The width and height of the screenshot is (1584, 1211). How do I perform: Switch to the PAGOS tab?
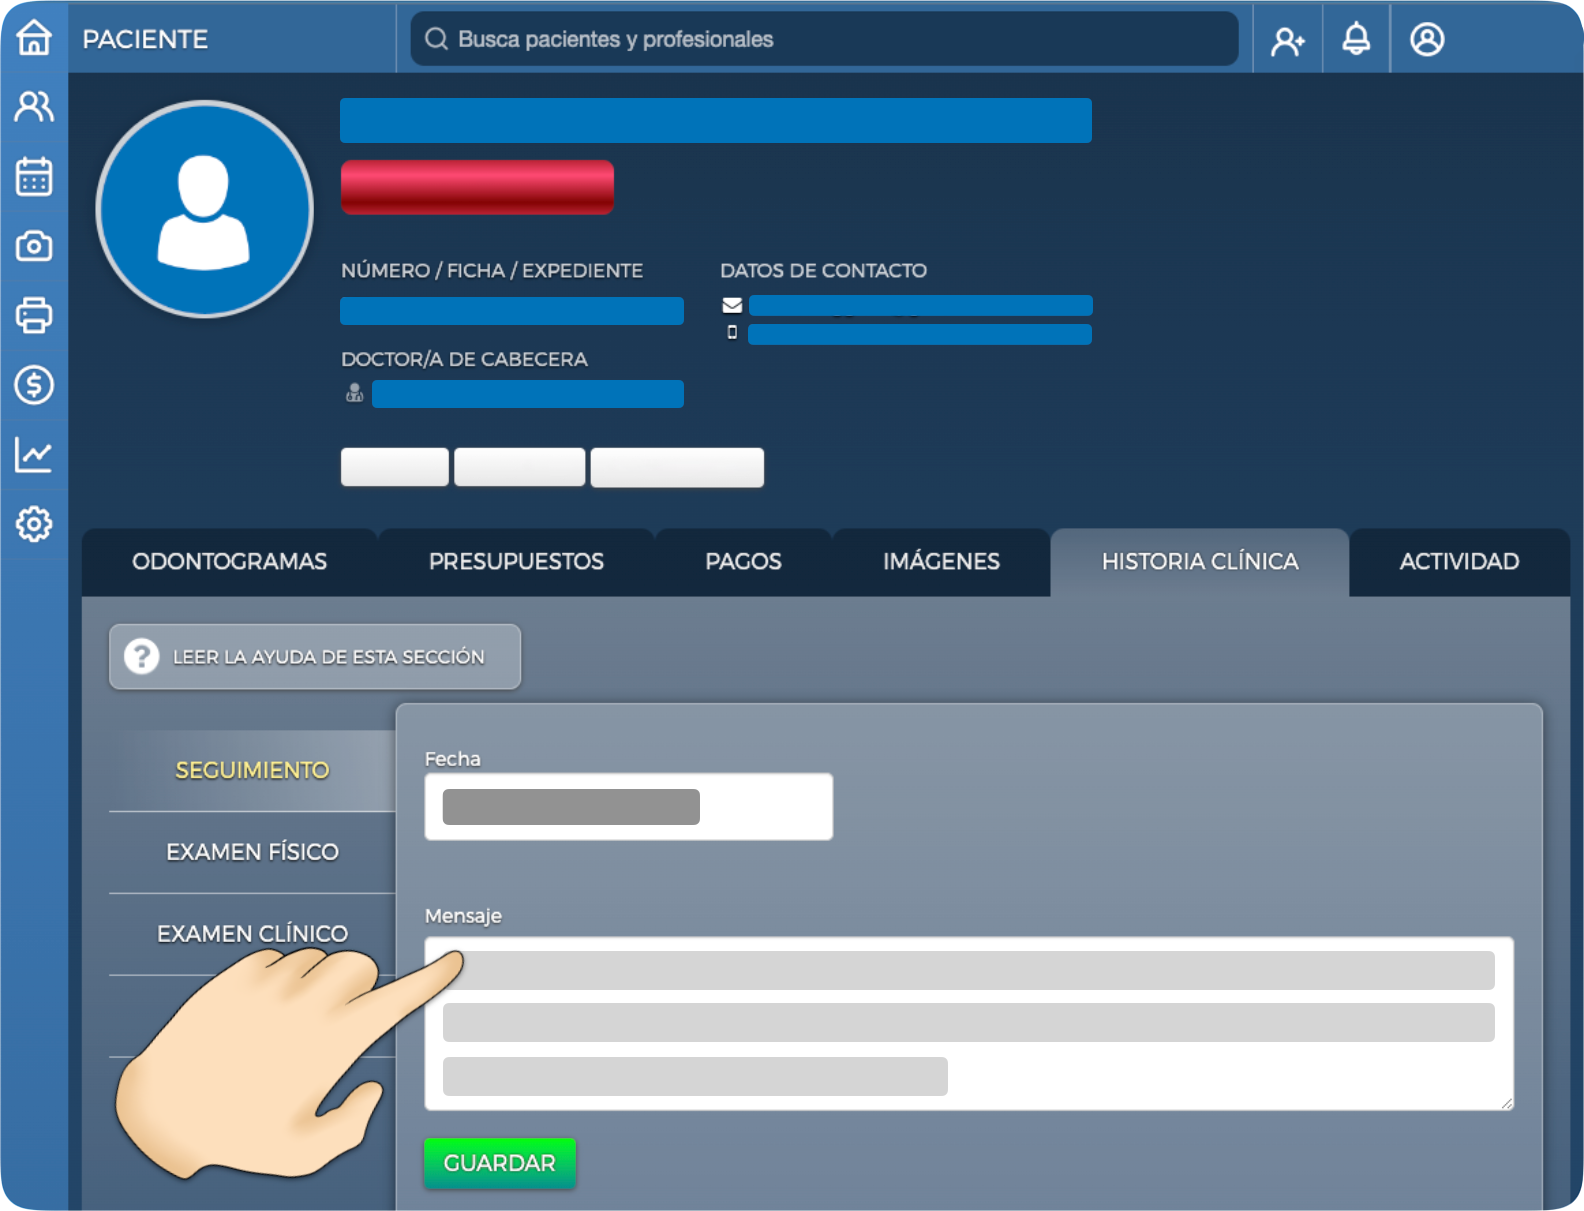pyautogui.click(x=743, y=562)
